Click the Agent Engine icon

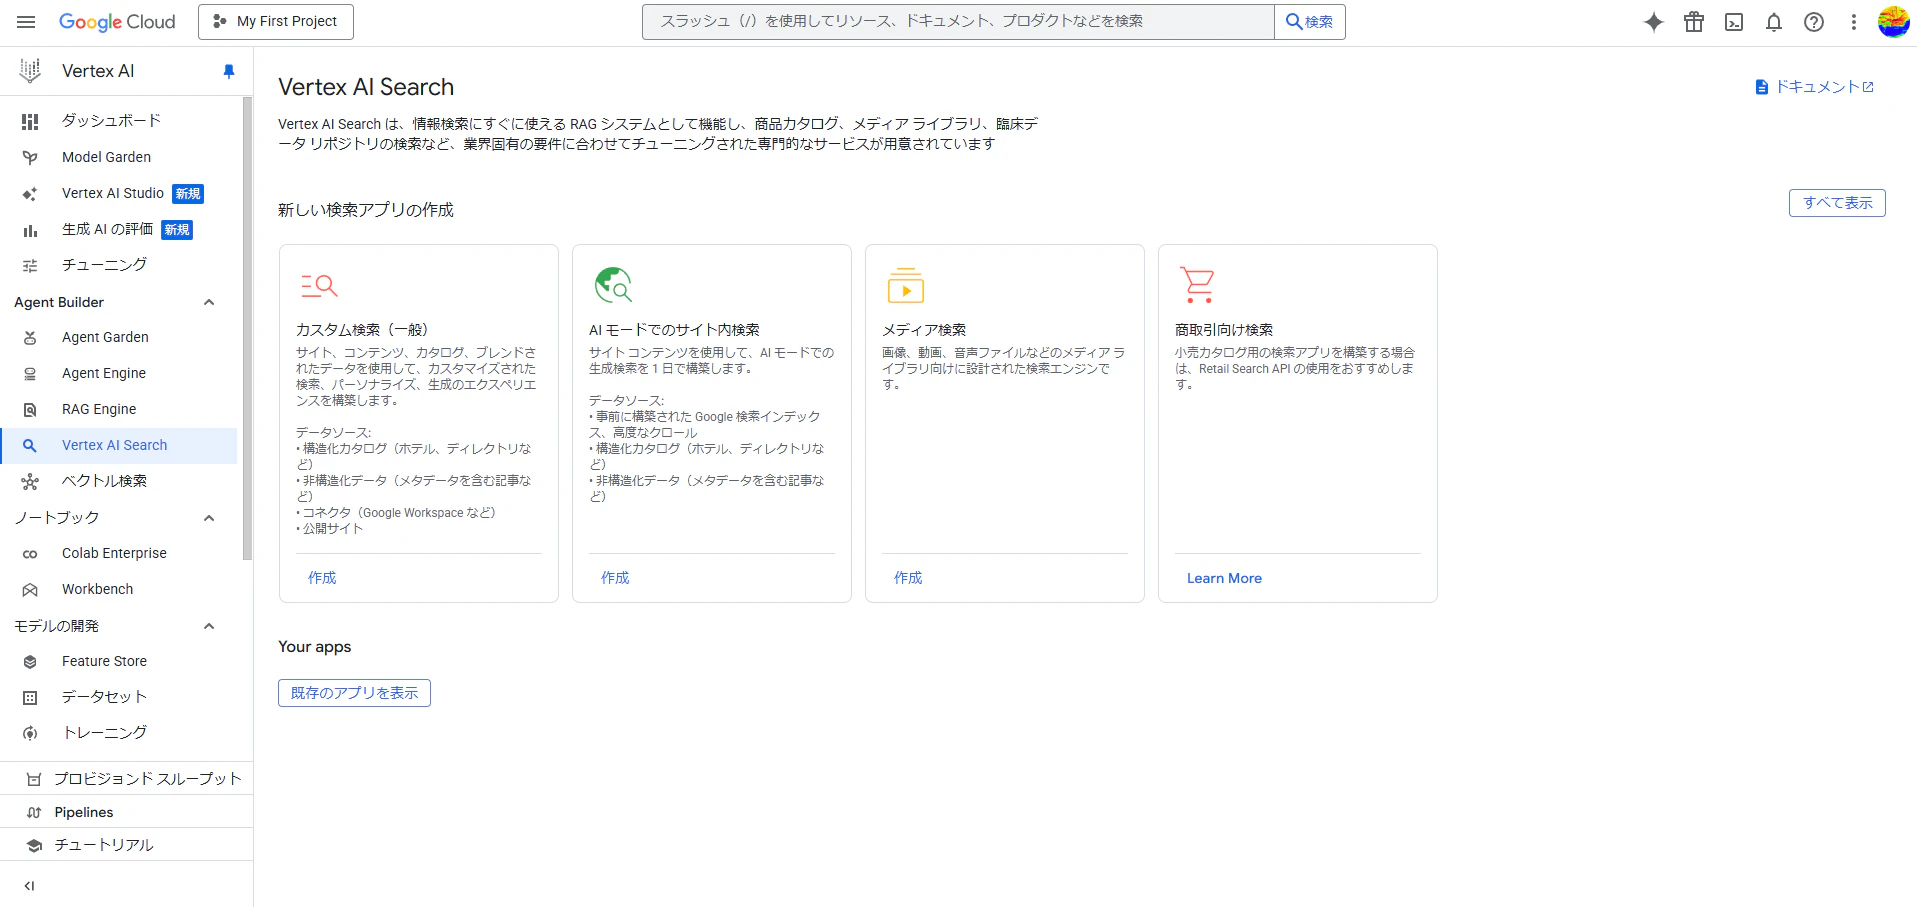pos(30,374)
